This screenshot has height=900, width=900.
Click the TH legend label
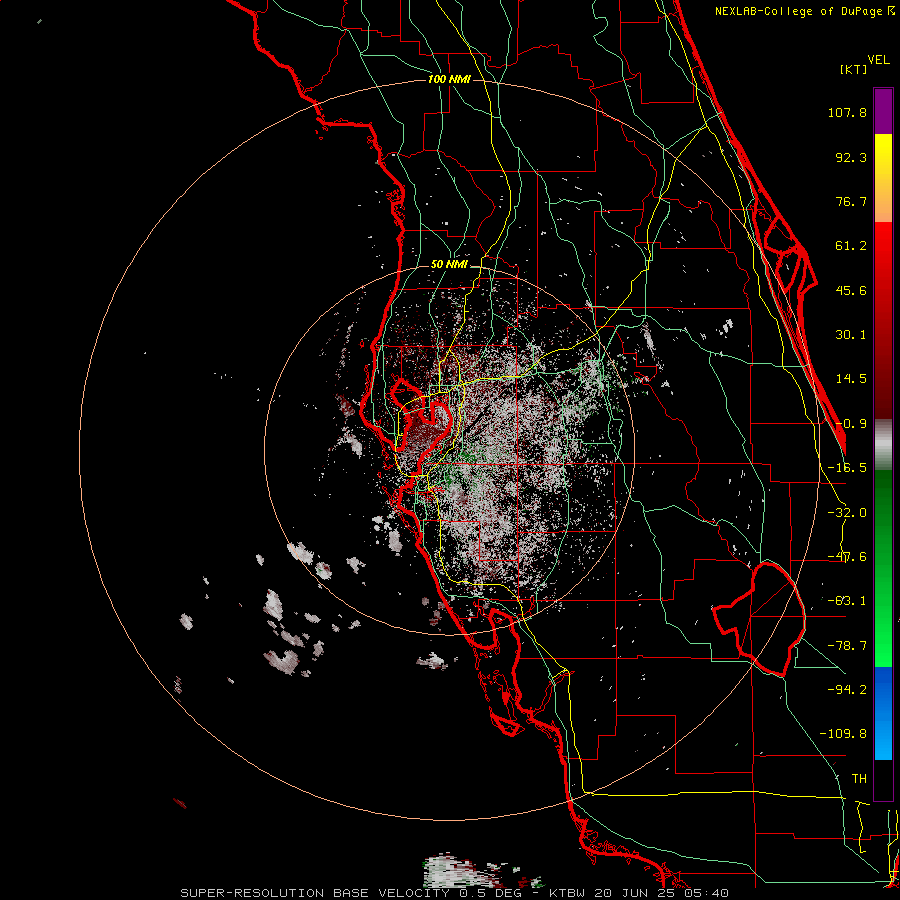point(859,778)
